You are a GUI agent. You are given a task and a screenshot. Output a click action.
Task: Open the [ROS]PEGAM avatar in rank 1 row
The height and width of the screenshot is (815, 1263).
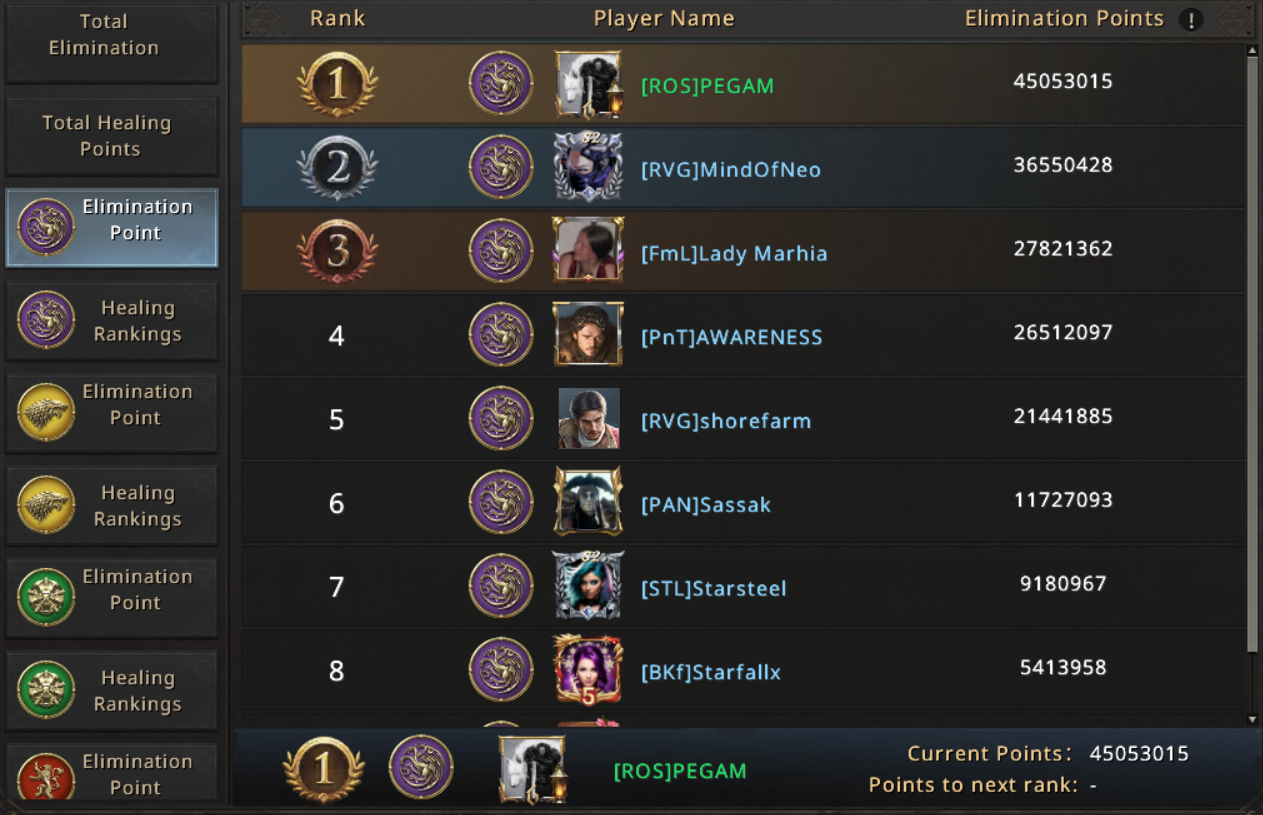(x=590, y=84)
